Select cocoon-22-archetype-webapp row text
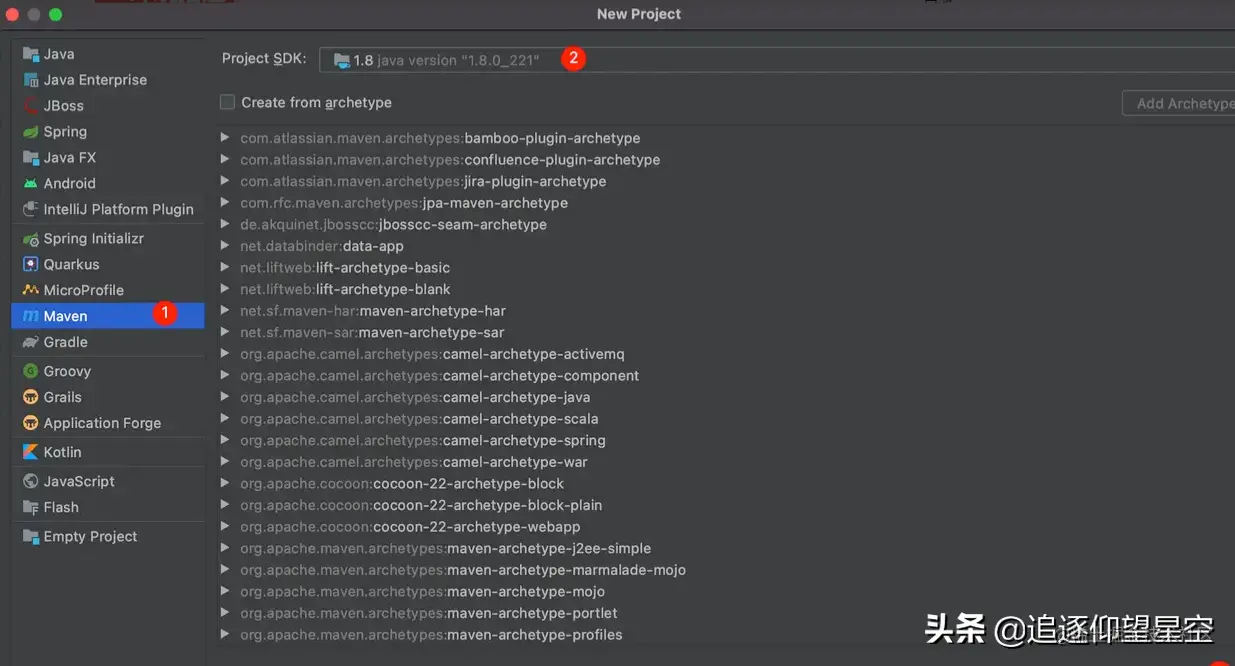1235x666 pixels. 410,527
